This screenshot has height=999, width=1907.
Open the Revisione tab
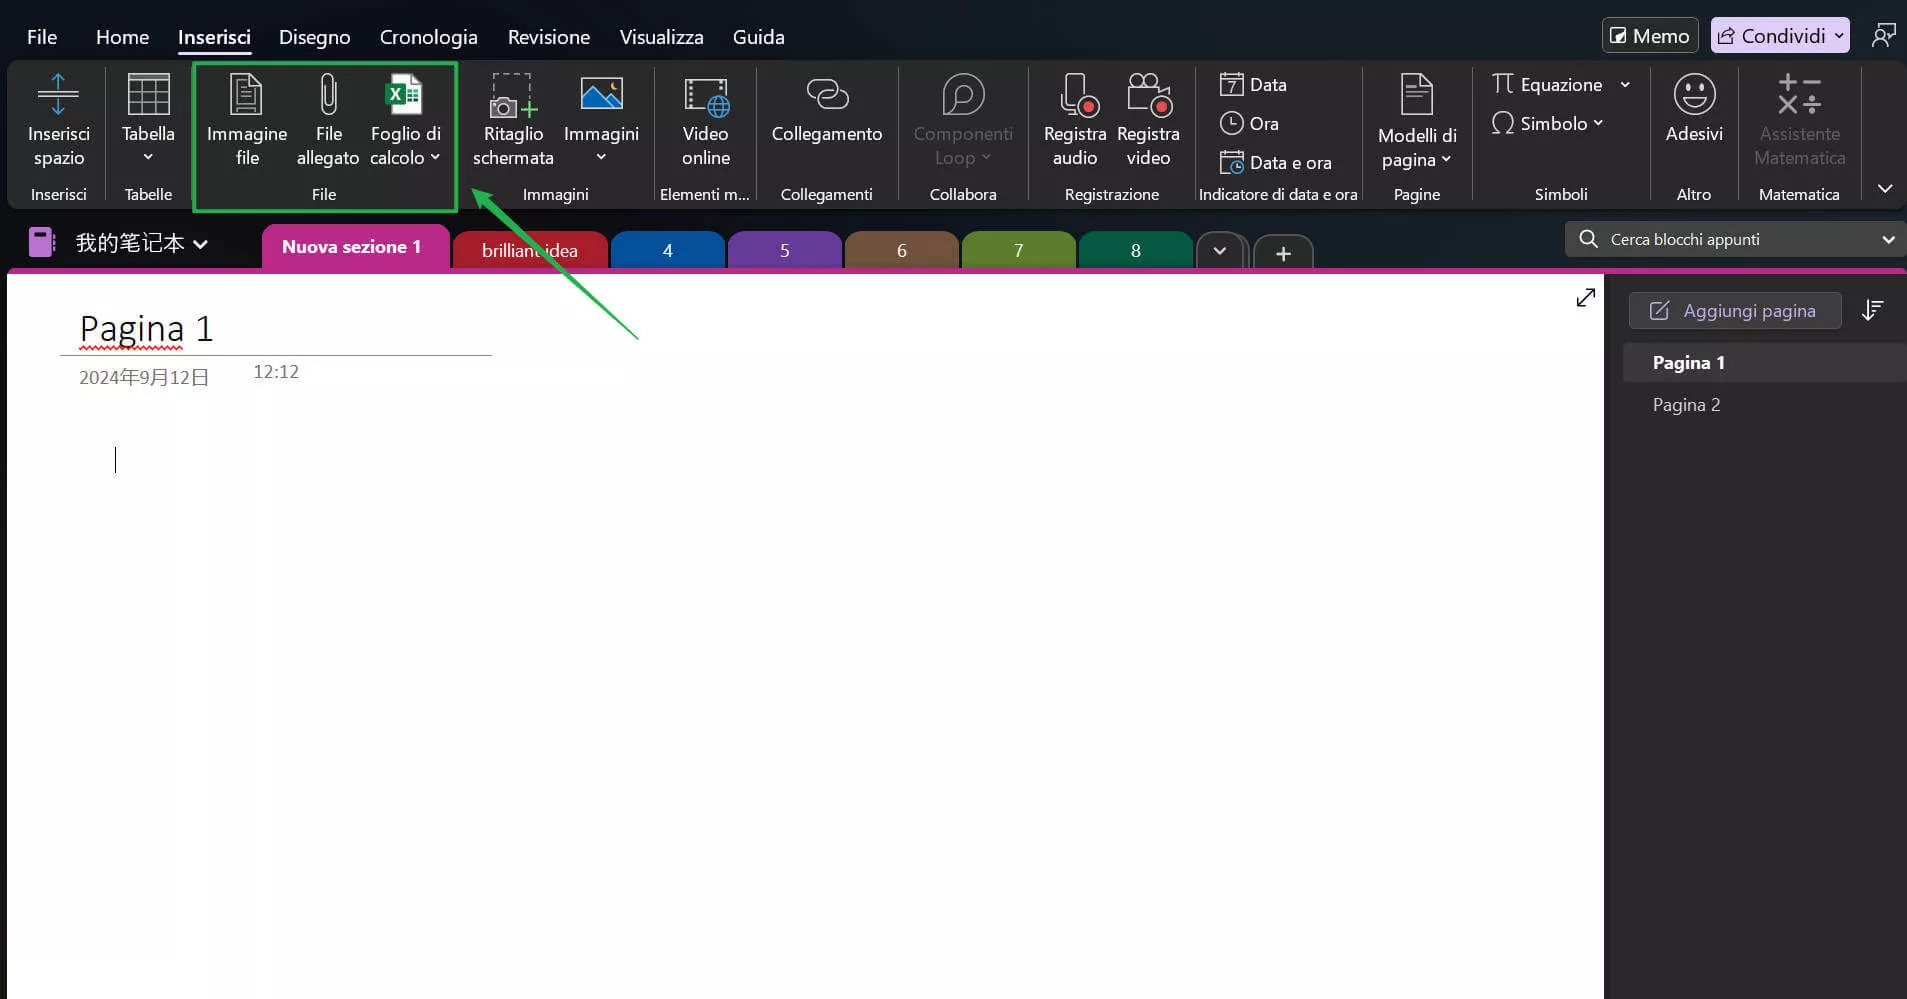tap(548, 37)
